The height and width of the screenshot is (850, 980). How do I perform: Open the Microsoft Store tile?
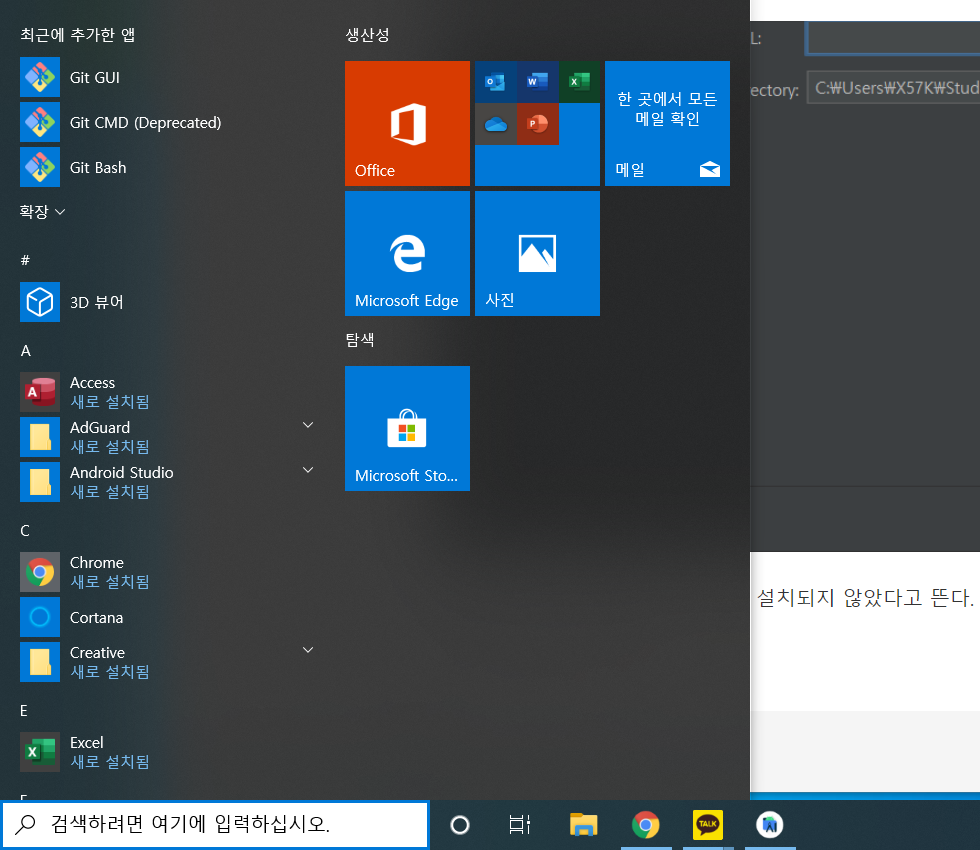click(x=408, y=428)
